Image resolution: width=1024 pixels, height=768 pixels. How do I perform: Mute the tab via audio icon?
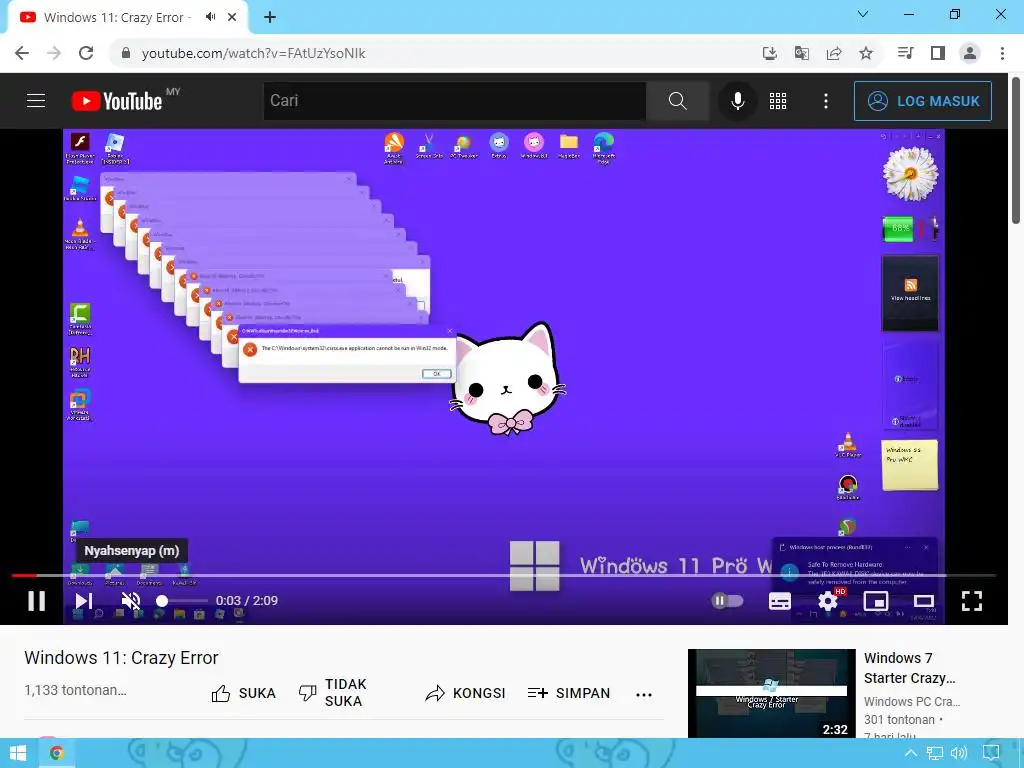(x=210, y=17)
